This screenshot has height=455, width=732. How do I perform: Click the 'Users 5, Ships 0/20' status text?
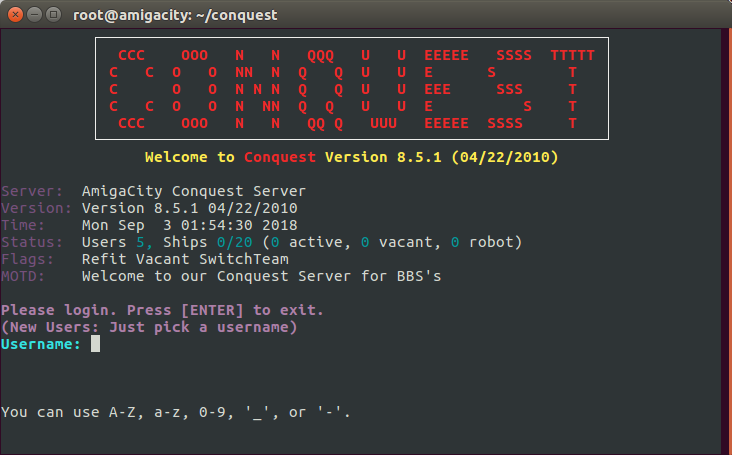coord(167,242)
